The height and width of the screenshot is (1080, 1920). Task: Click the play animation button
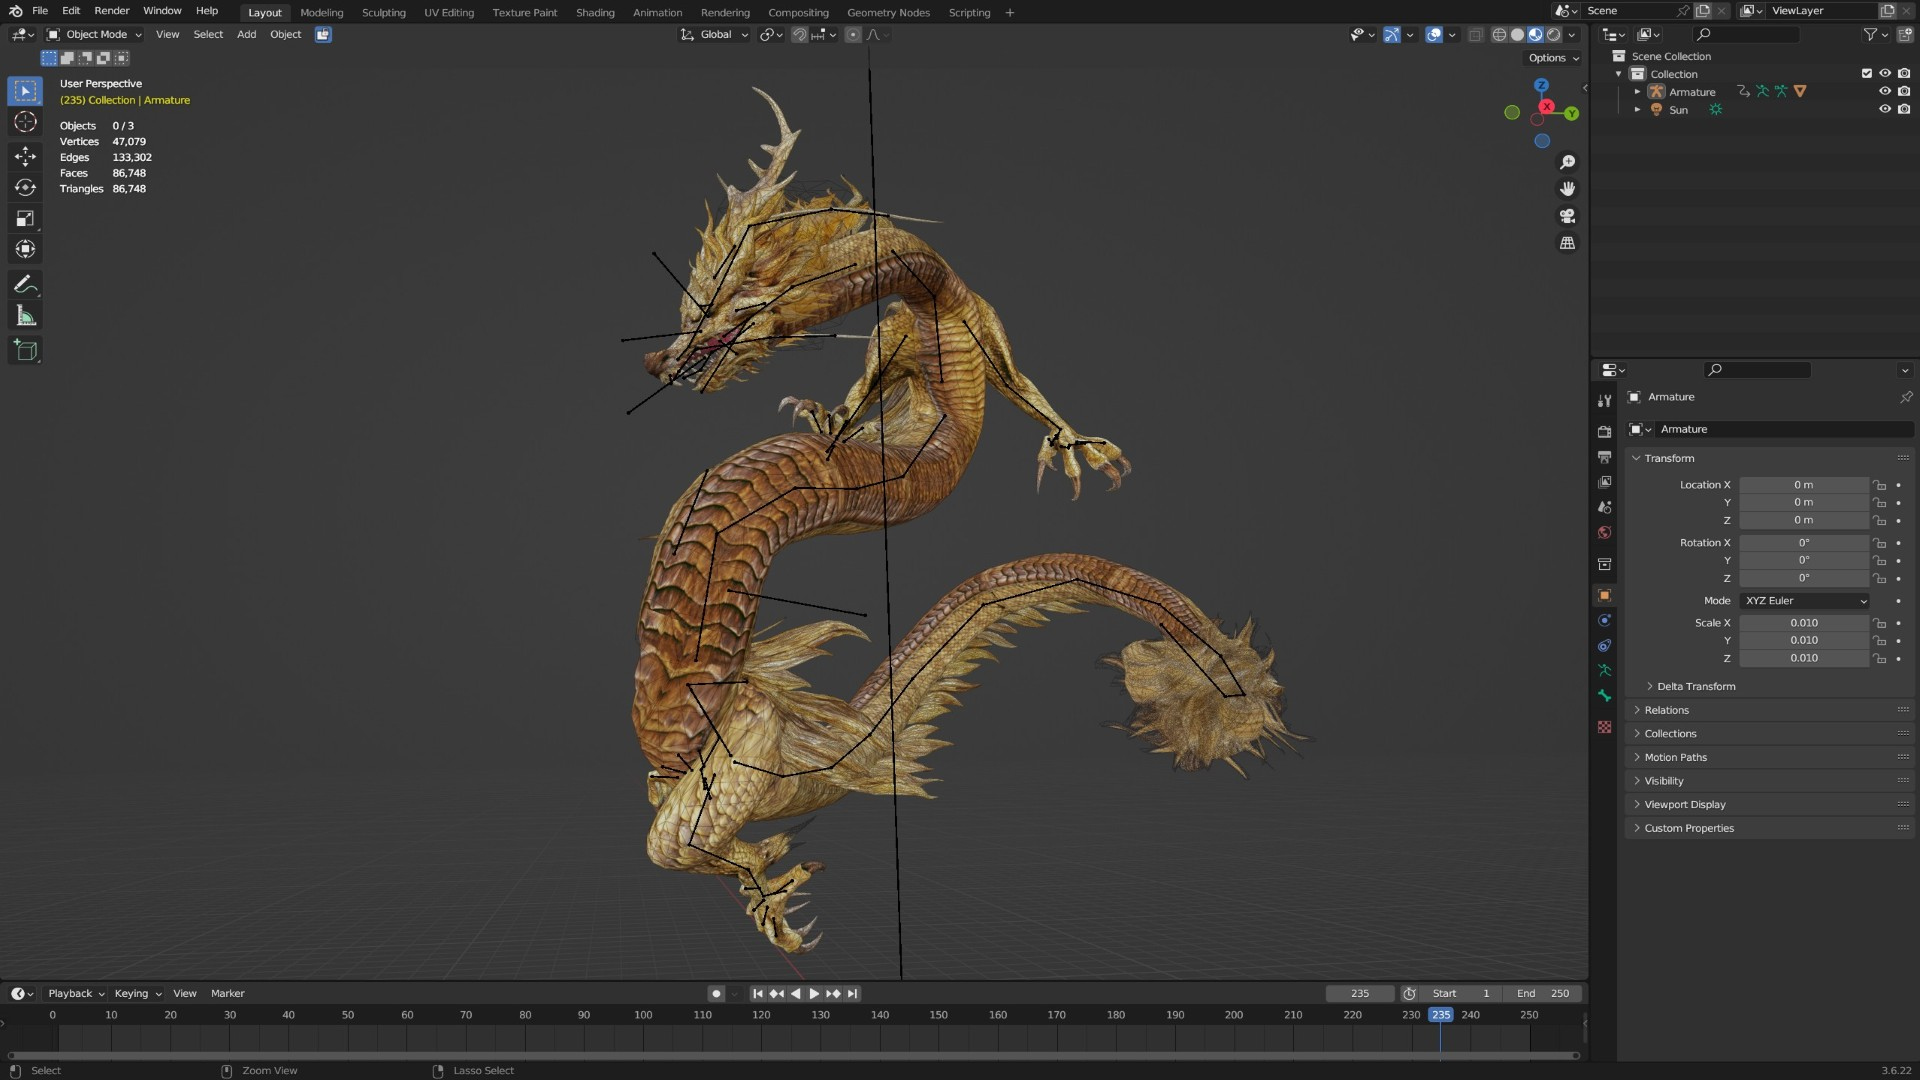pyautogui.click(x=814, y=994)
